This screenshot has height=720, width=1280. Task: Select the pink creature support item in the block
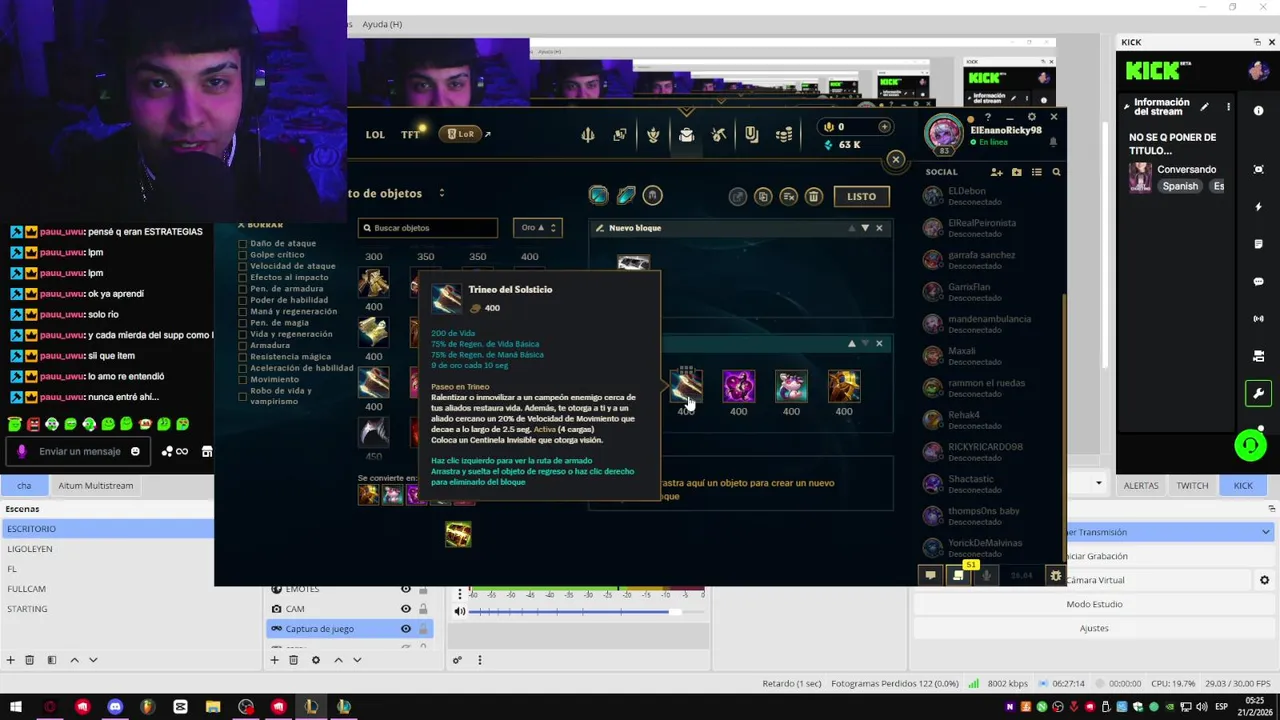point(791,386)
